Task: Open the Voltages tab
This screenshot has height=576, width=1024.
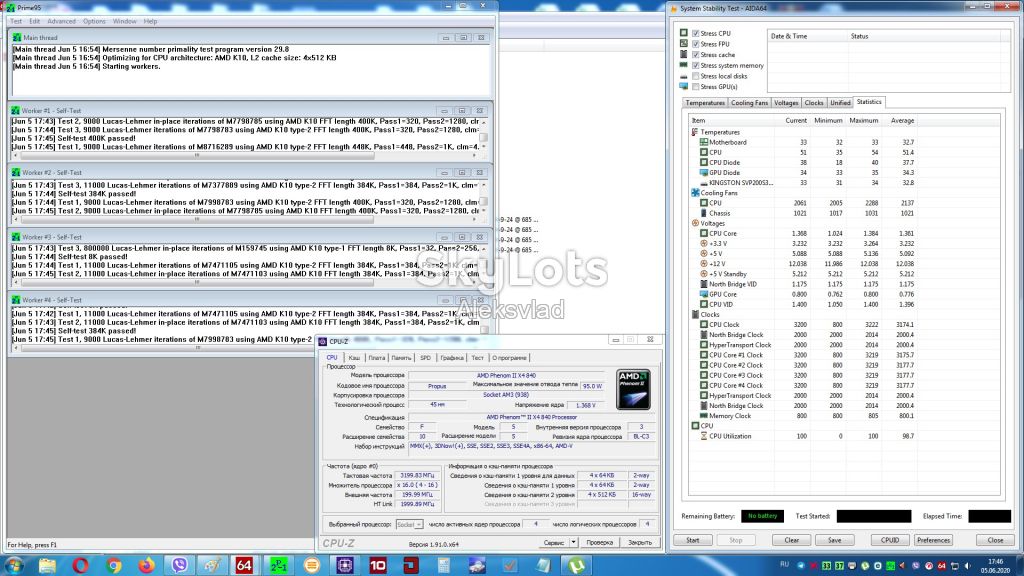Action: pos(786,103)
